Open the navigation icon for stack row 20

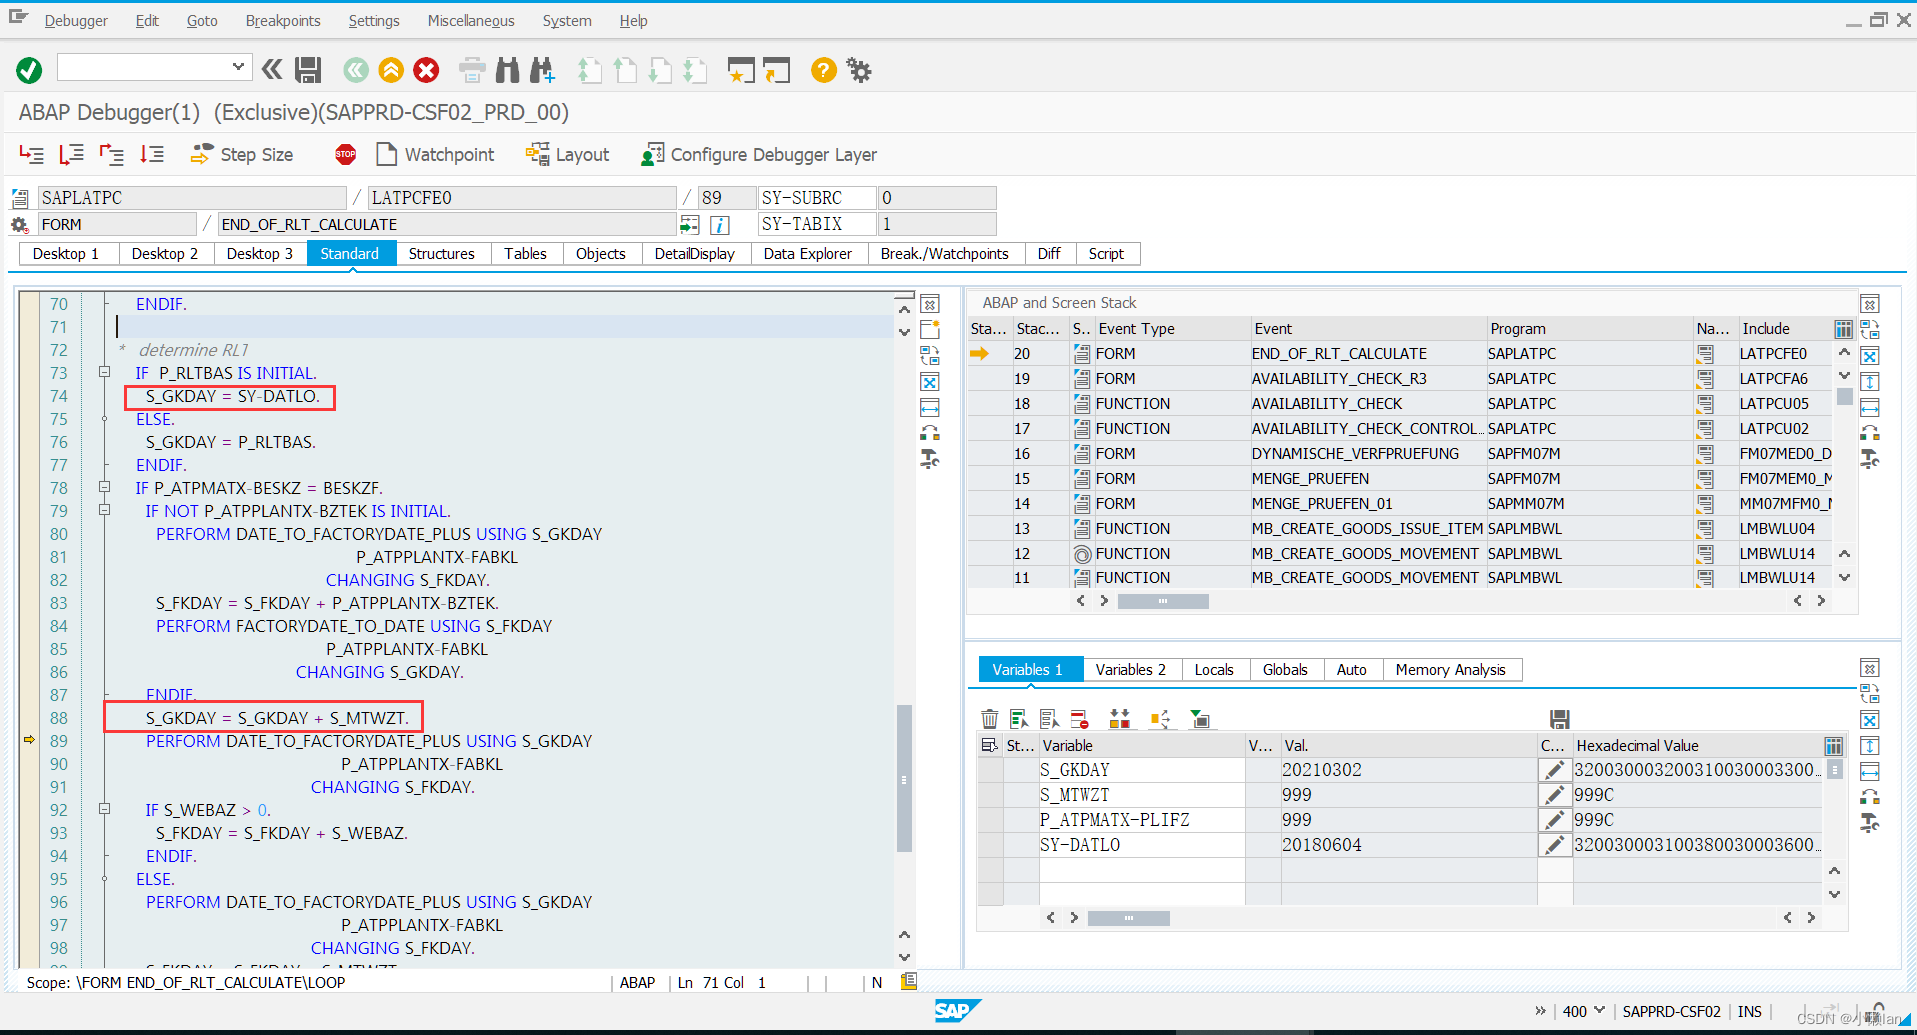click(x=1705, y=354)
